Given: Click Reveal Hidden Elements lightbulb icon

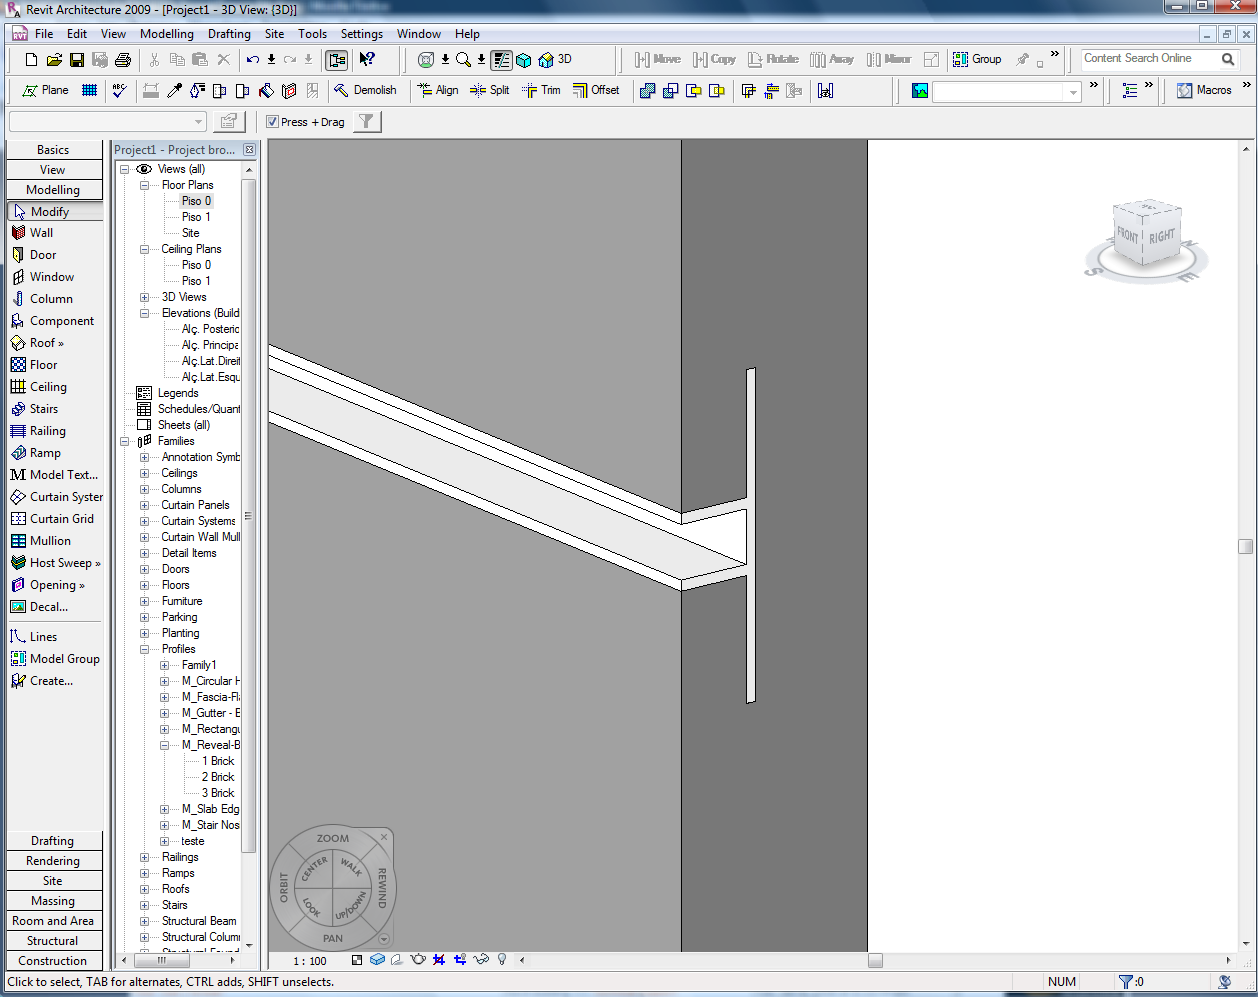Looking at the screenshot, I should point(502,959).
